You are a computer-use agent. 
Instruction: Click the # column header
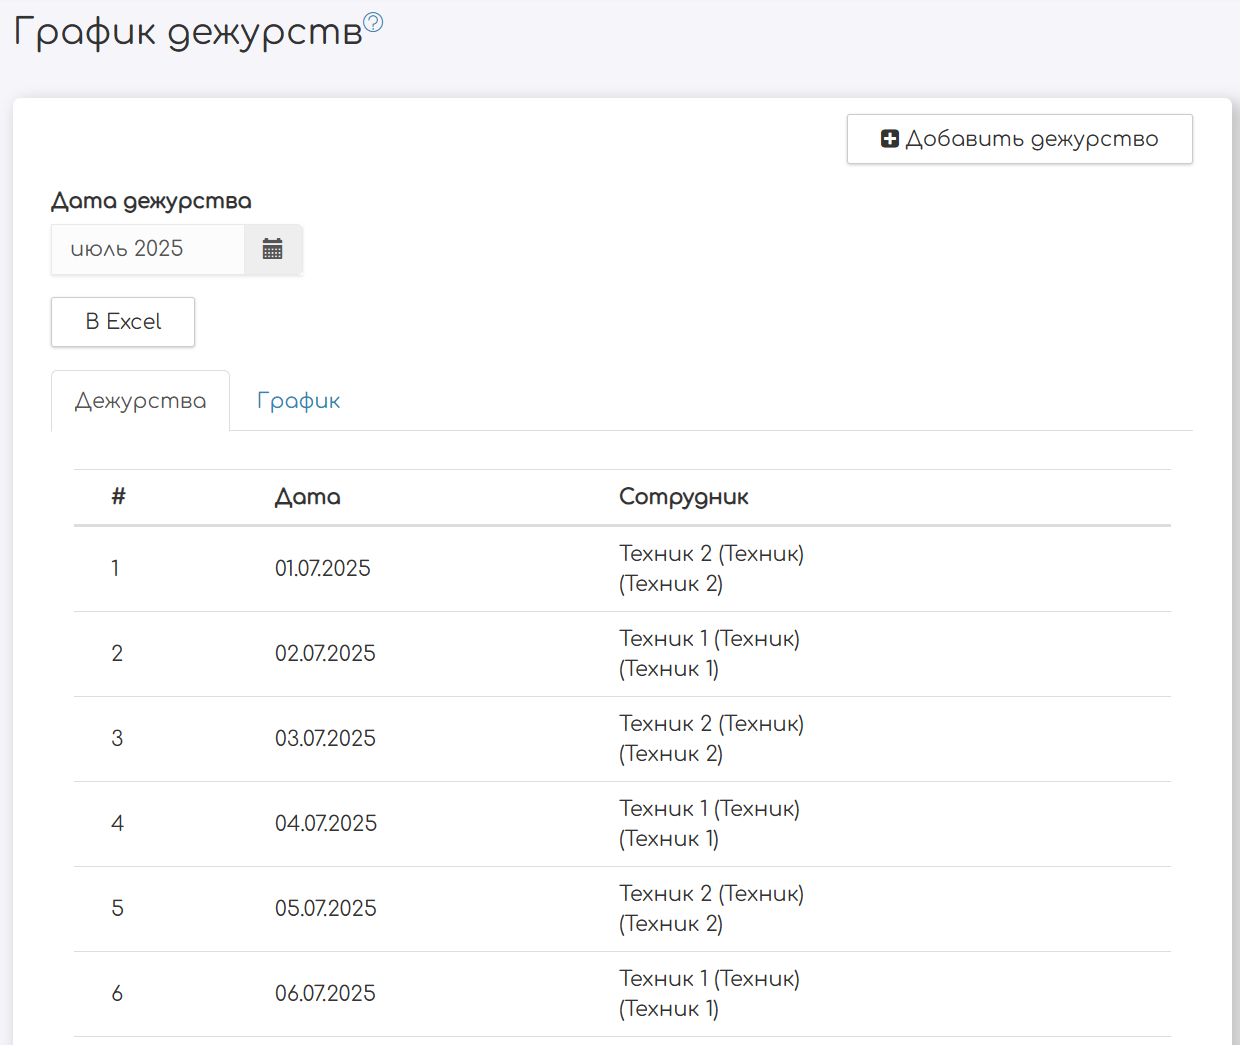coord(118,497)
